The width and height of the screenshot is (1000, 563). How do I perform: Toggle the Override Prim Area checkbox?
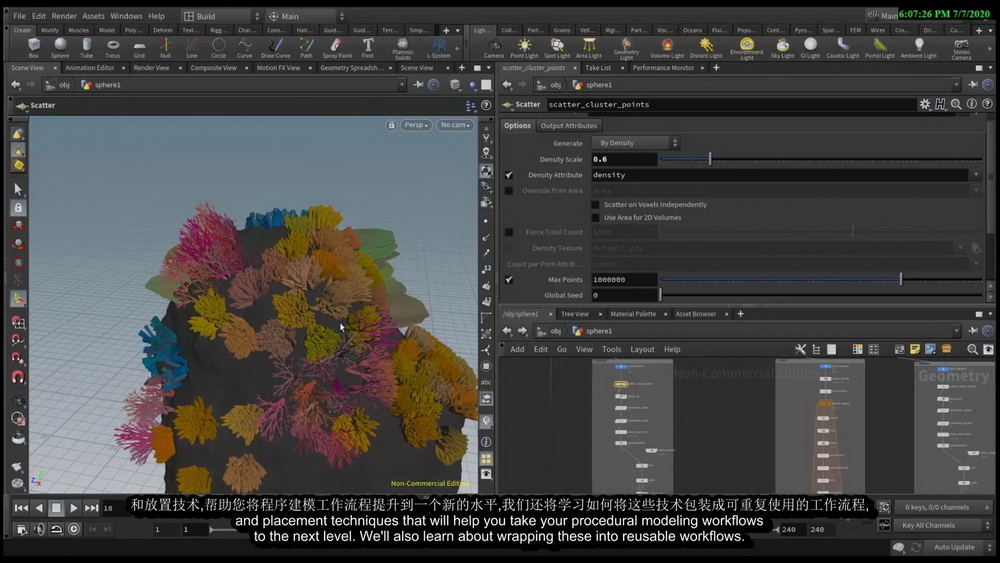click(x=509, y=191)
